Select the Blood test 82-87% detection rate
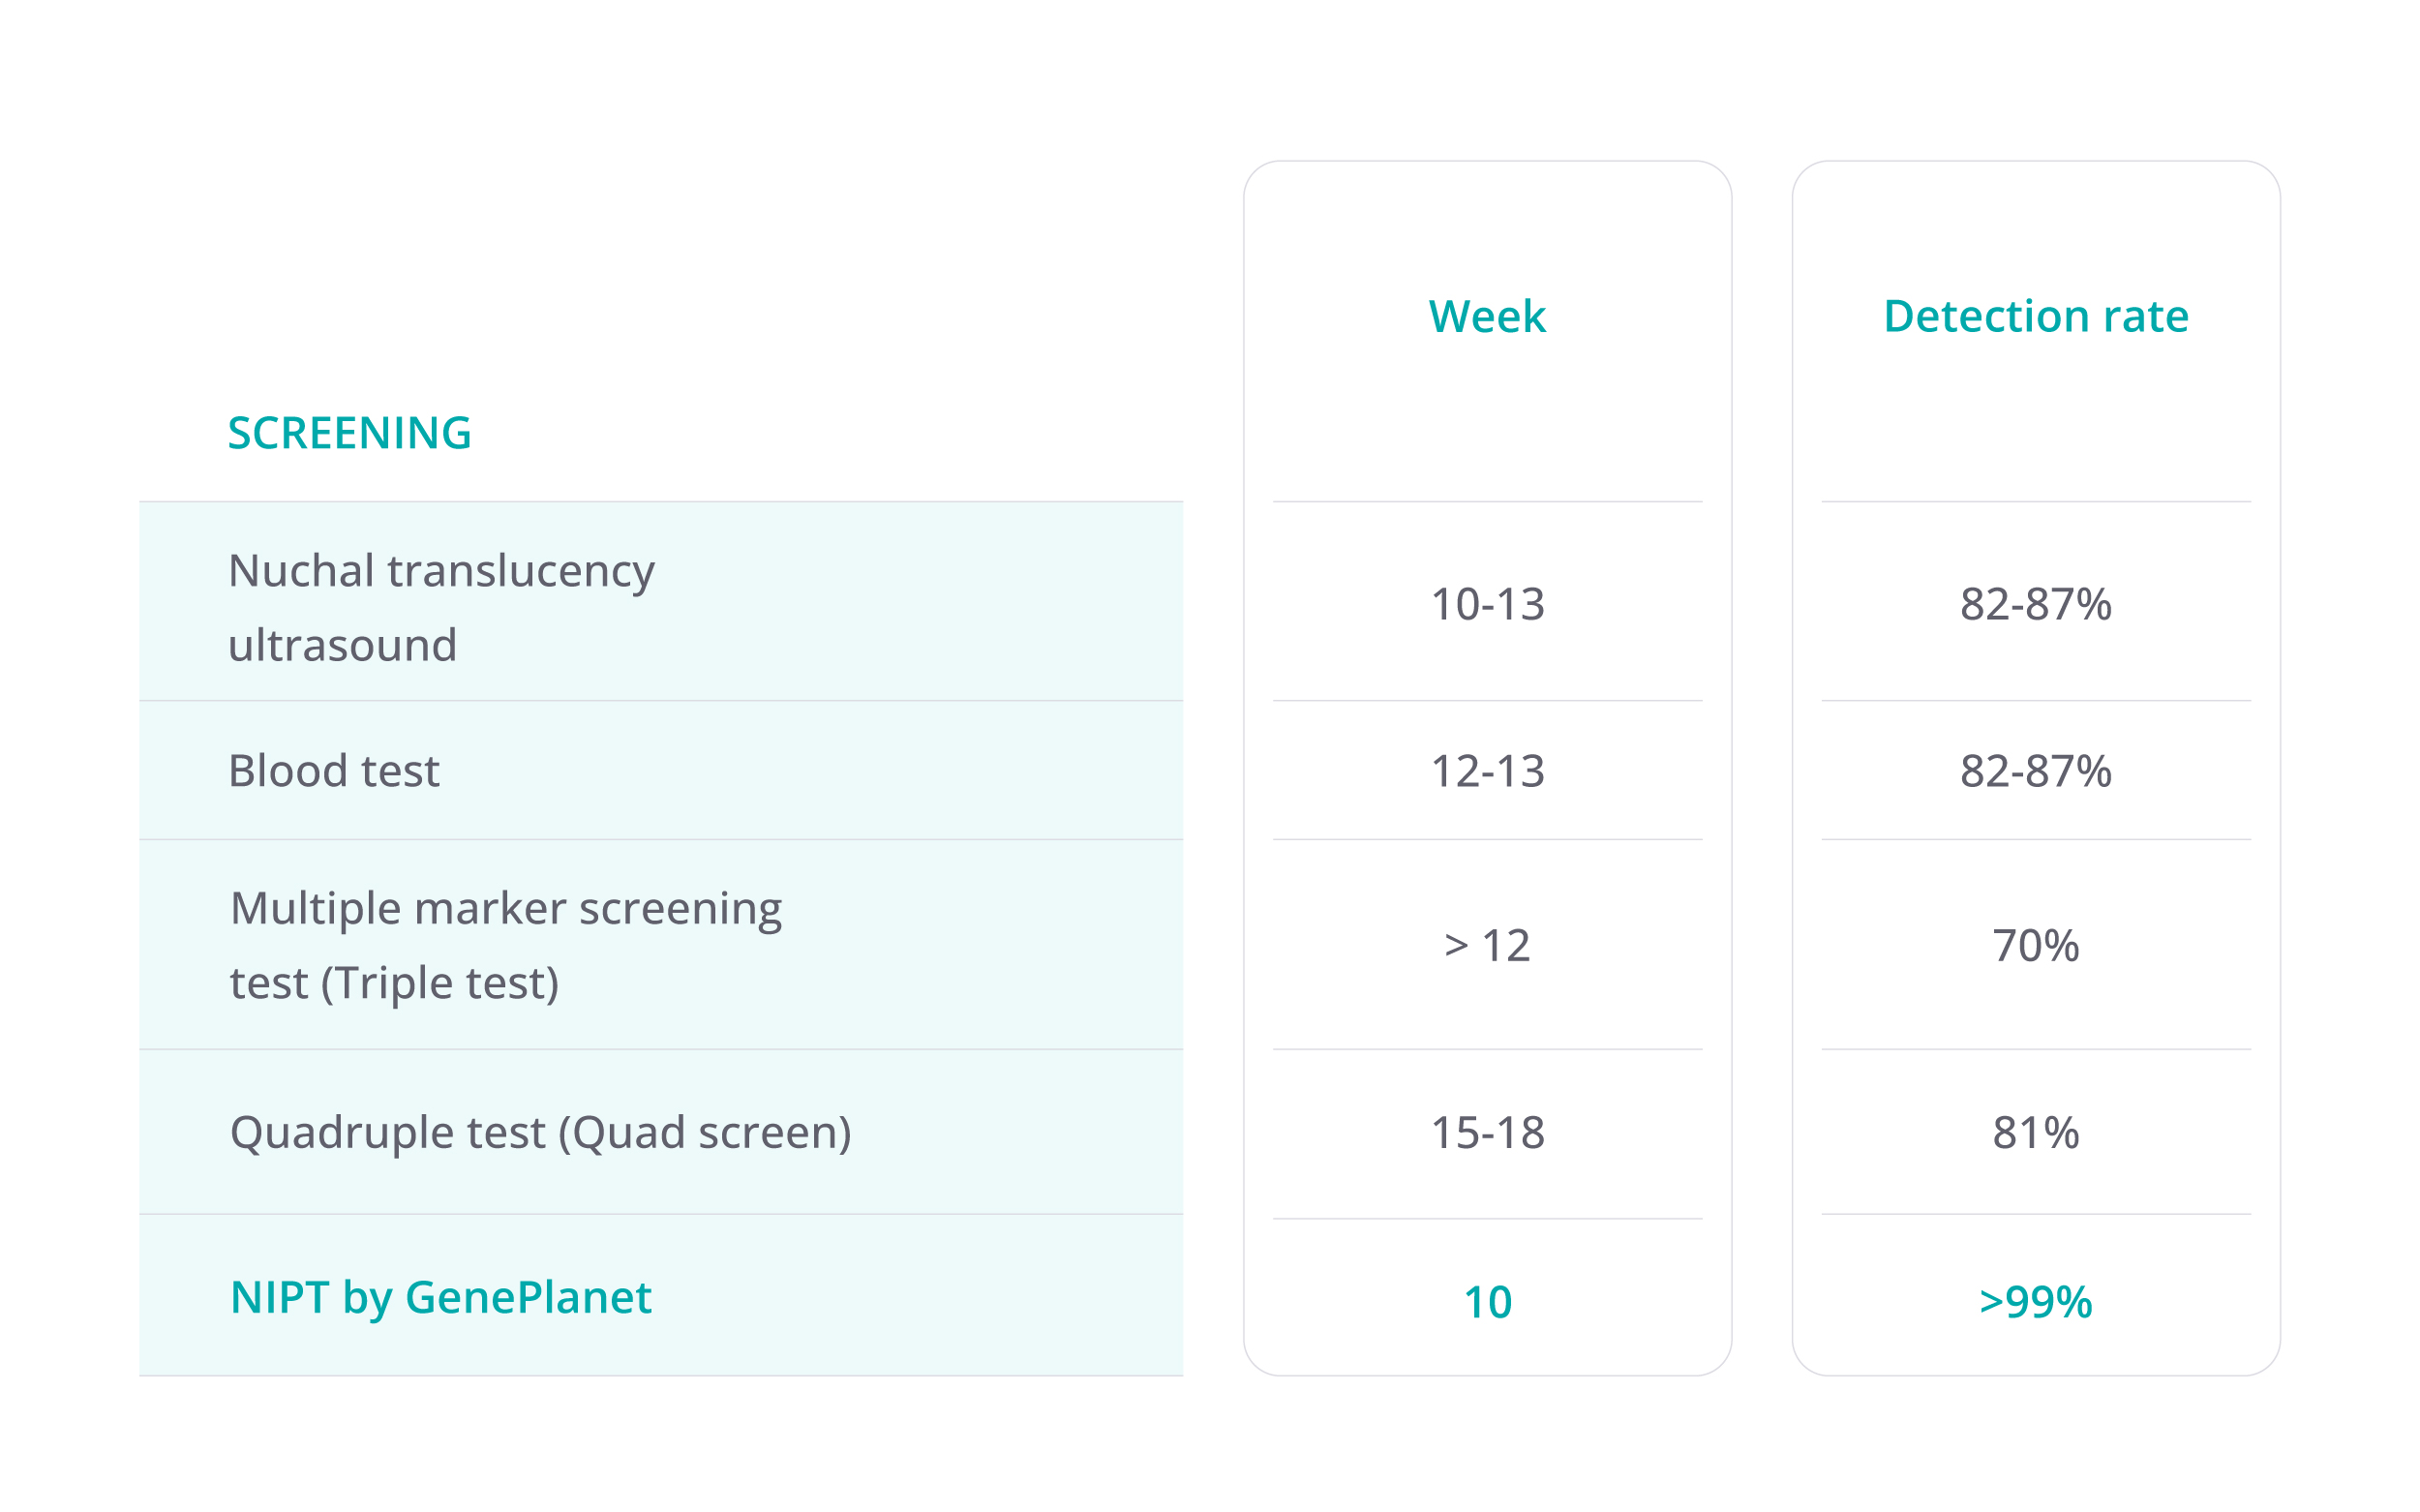 (x=2035, y=772)
